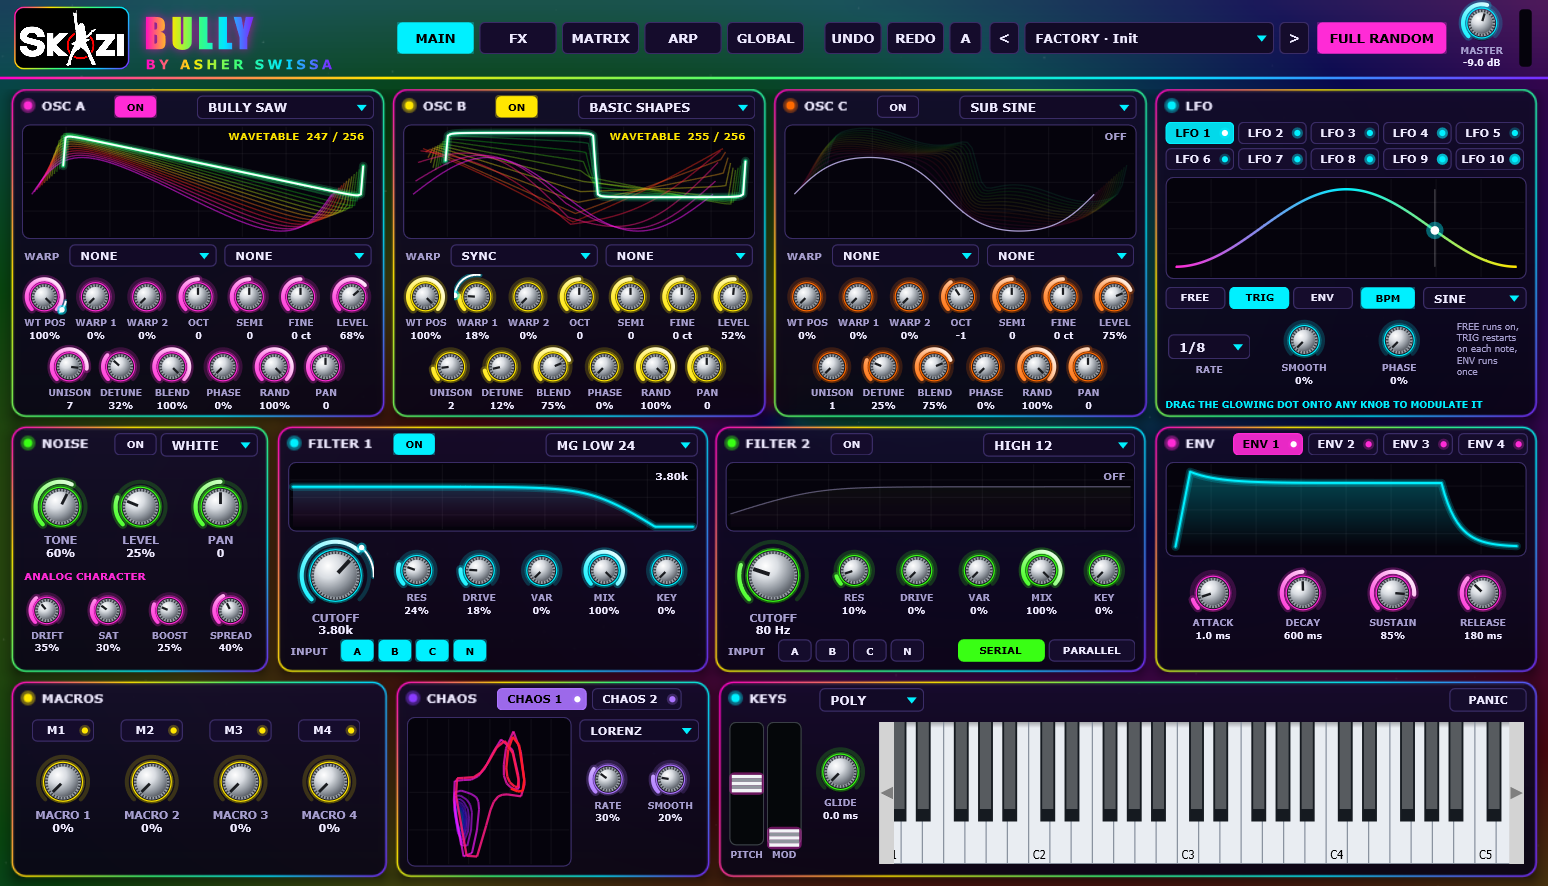Open OSC A wavetable dropdown BULLY SAW

click(286, 107)
